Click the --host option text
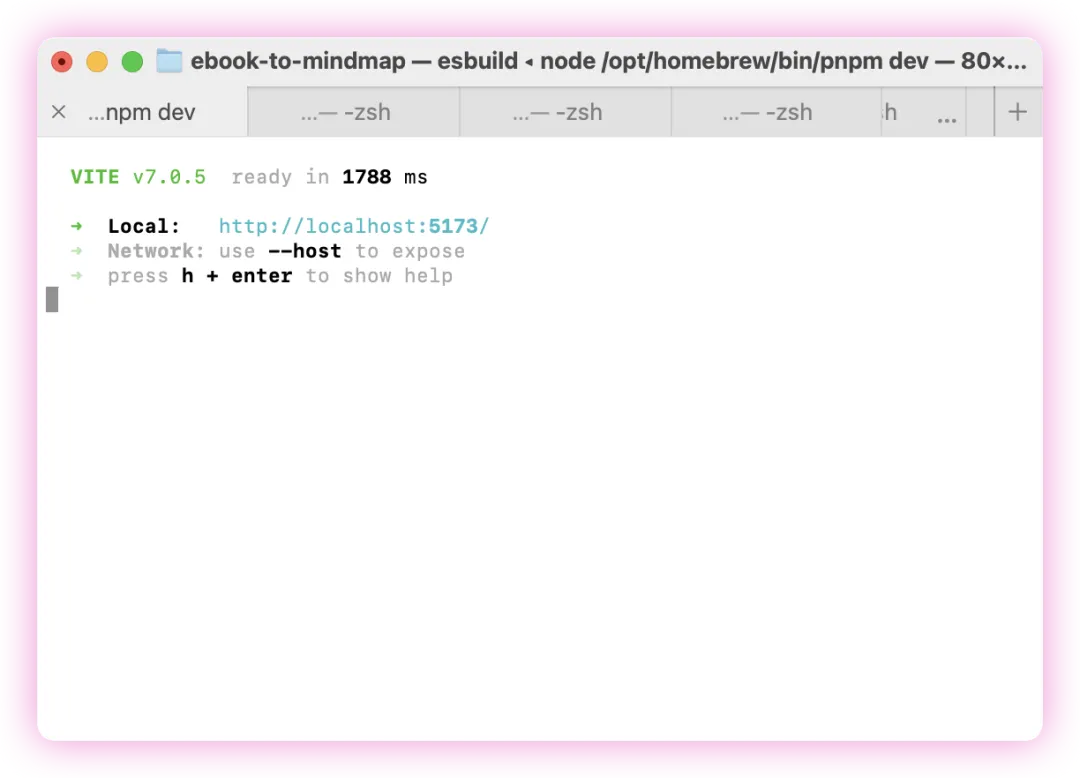 (x=304, y=251)
